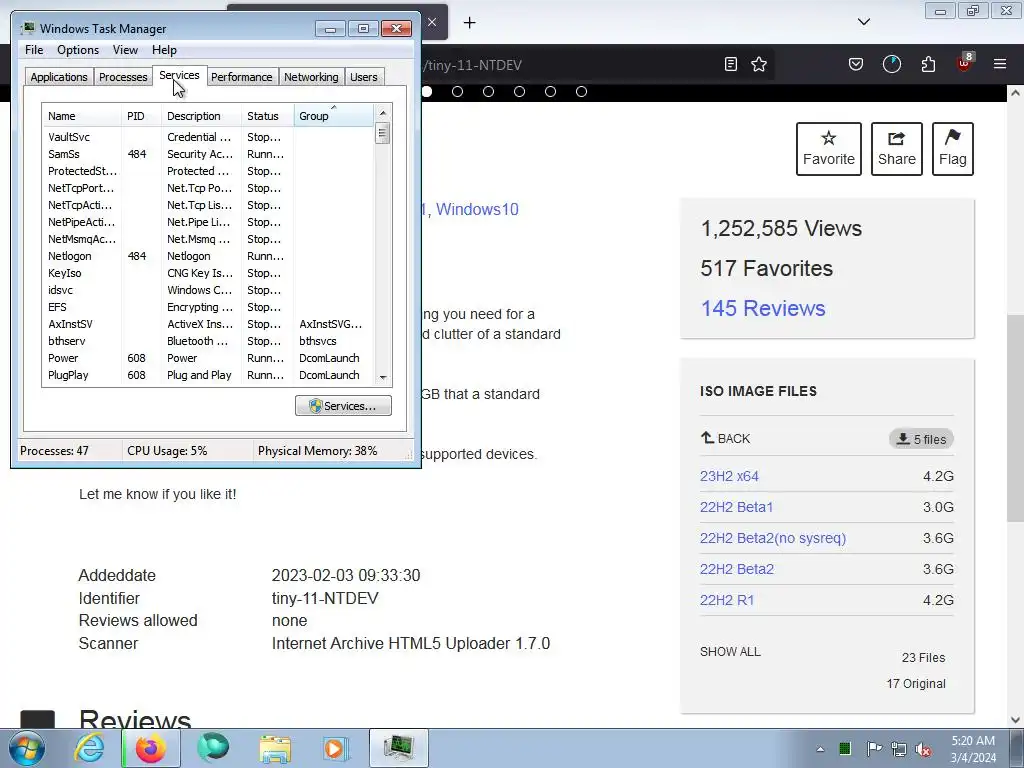Click the muted volume tray icon
Image resolution: width=1024 pixels, height=768 pixels.
click(923, 749)
